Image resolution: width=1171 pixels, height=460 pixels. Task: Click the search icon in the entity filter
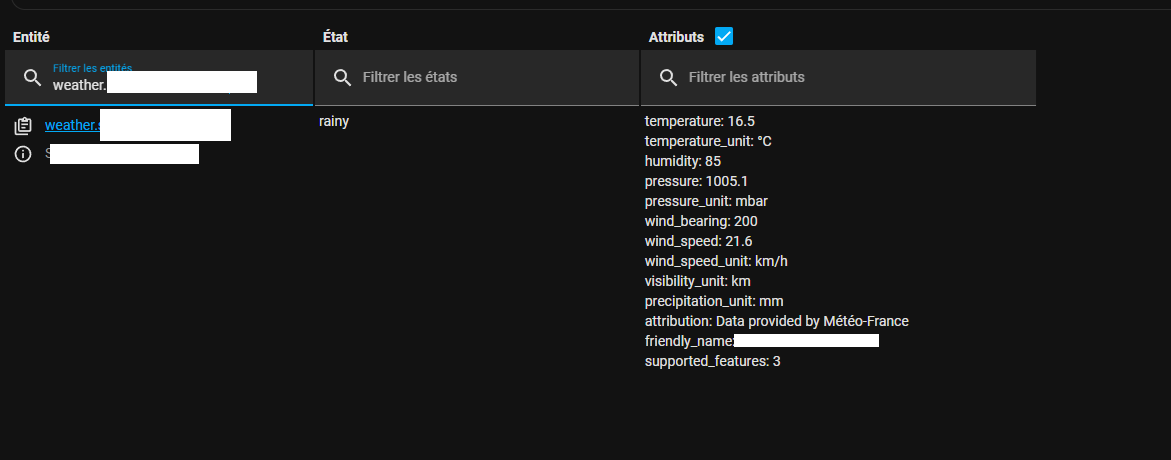32,78
